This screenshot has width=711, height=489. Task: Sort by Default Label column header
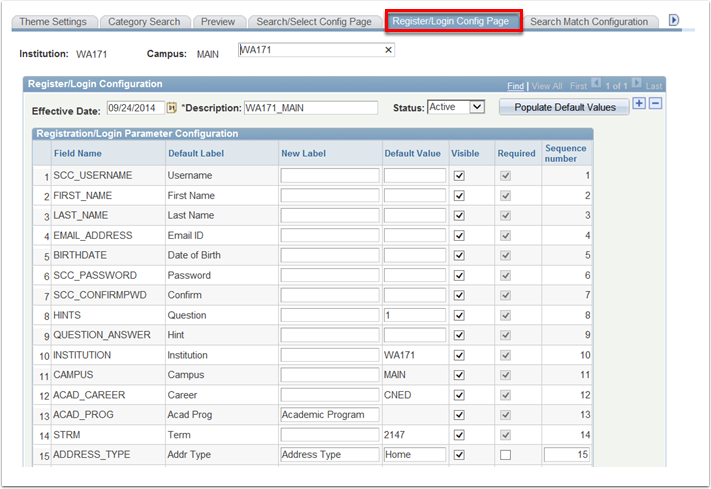coord(196,153)
